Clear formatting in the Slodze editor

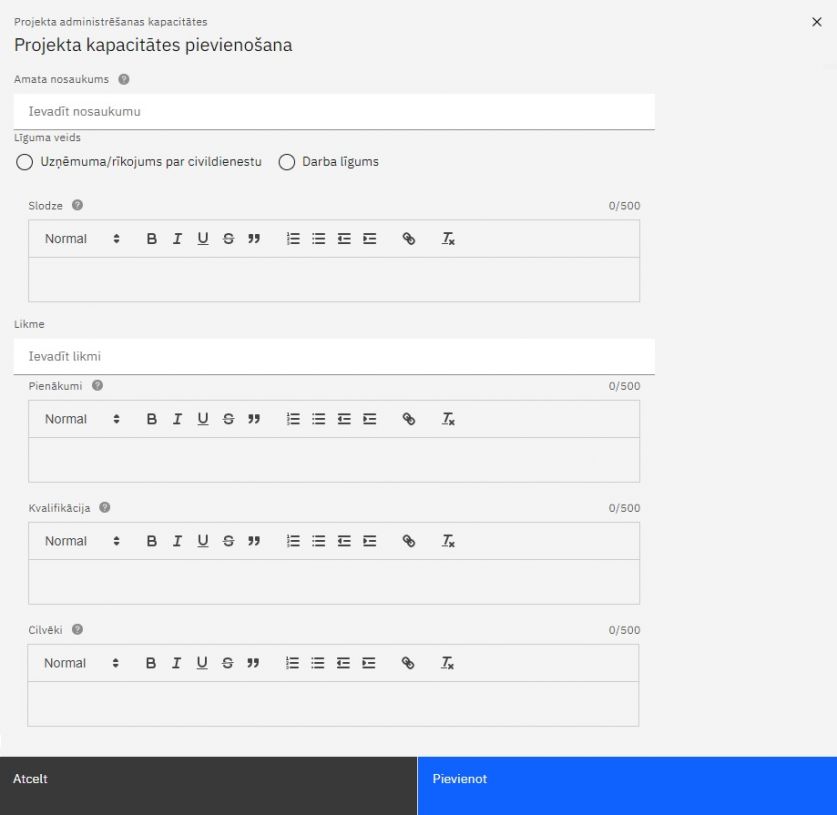pyautogui.click(x=449, y=239)
